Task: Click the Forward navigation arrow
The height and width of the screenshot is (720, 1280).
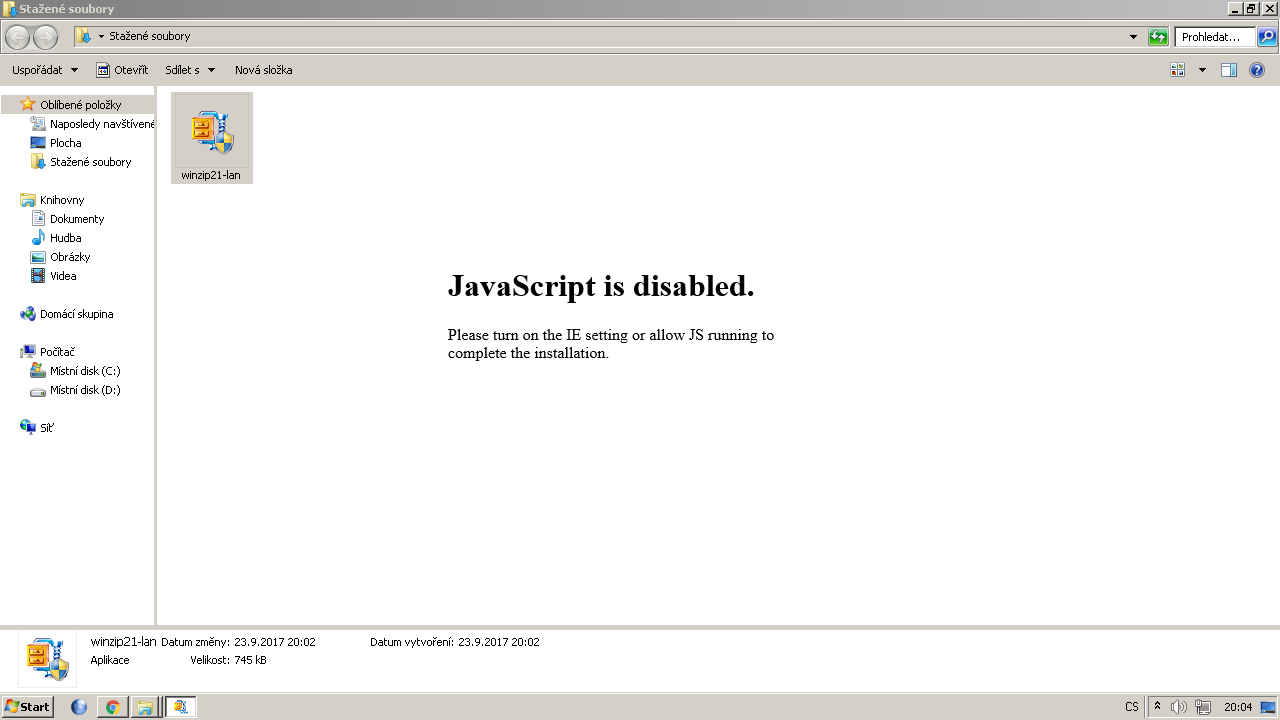Action: (x=45, y=38)
